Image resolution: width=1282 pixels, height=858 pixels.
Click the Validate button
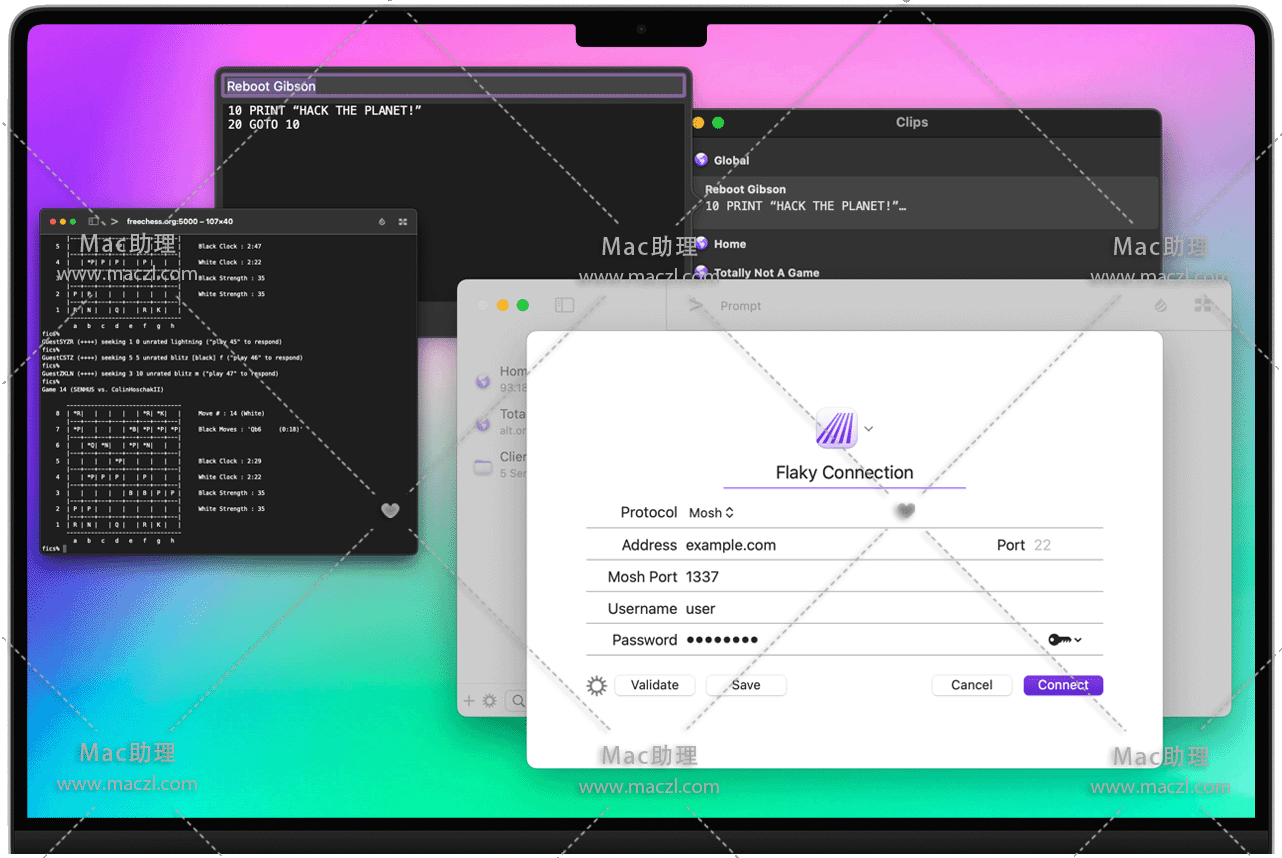click(655, 686)
